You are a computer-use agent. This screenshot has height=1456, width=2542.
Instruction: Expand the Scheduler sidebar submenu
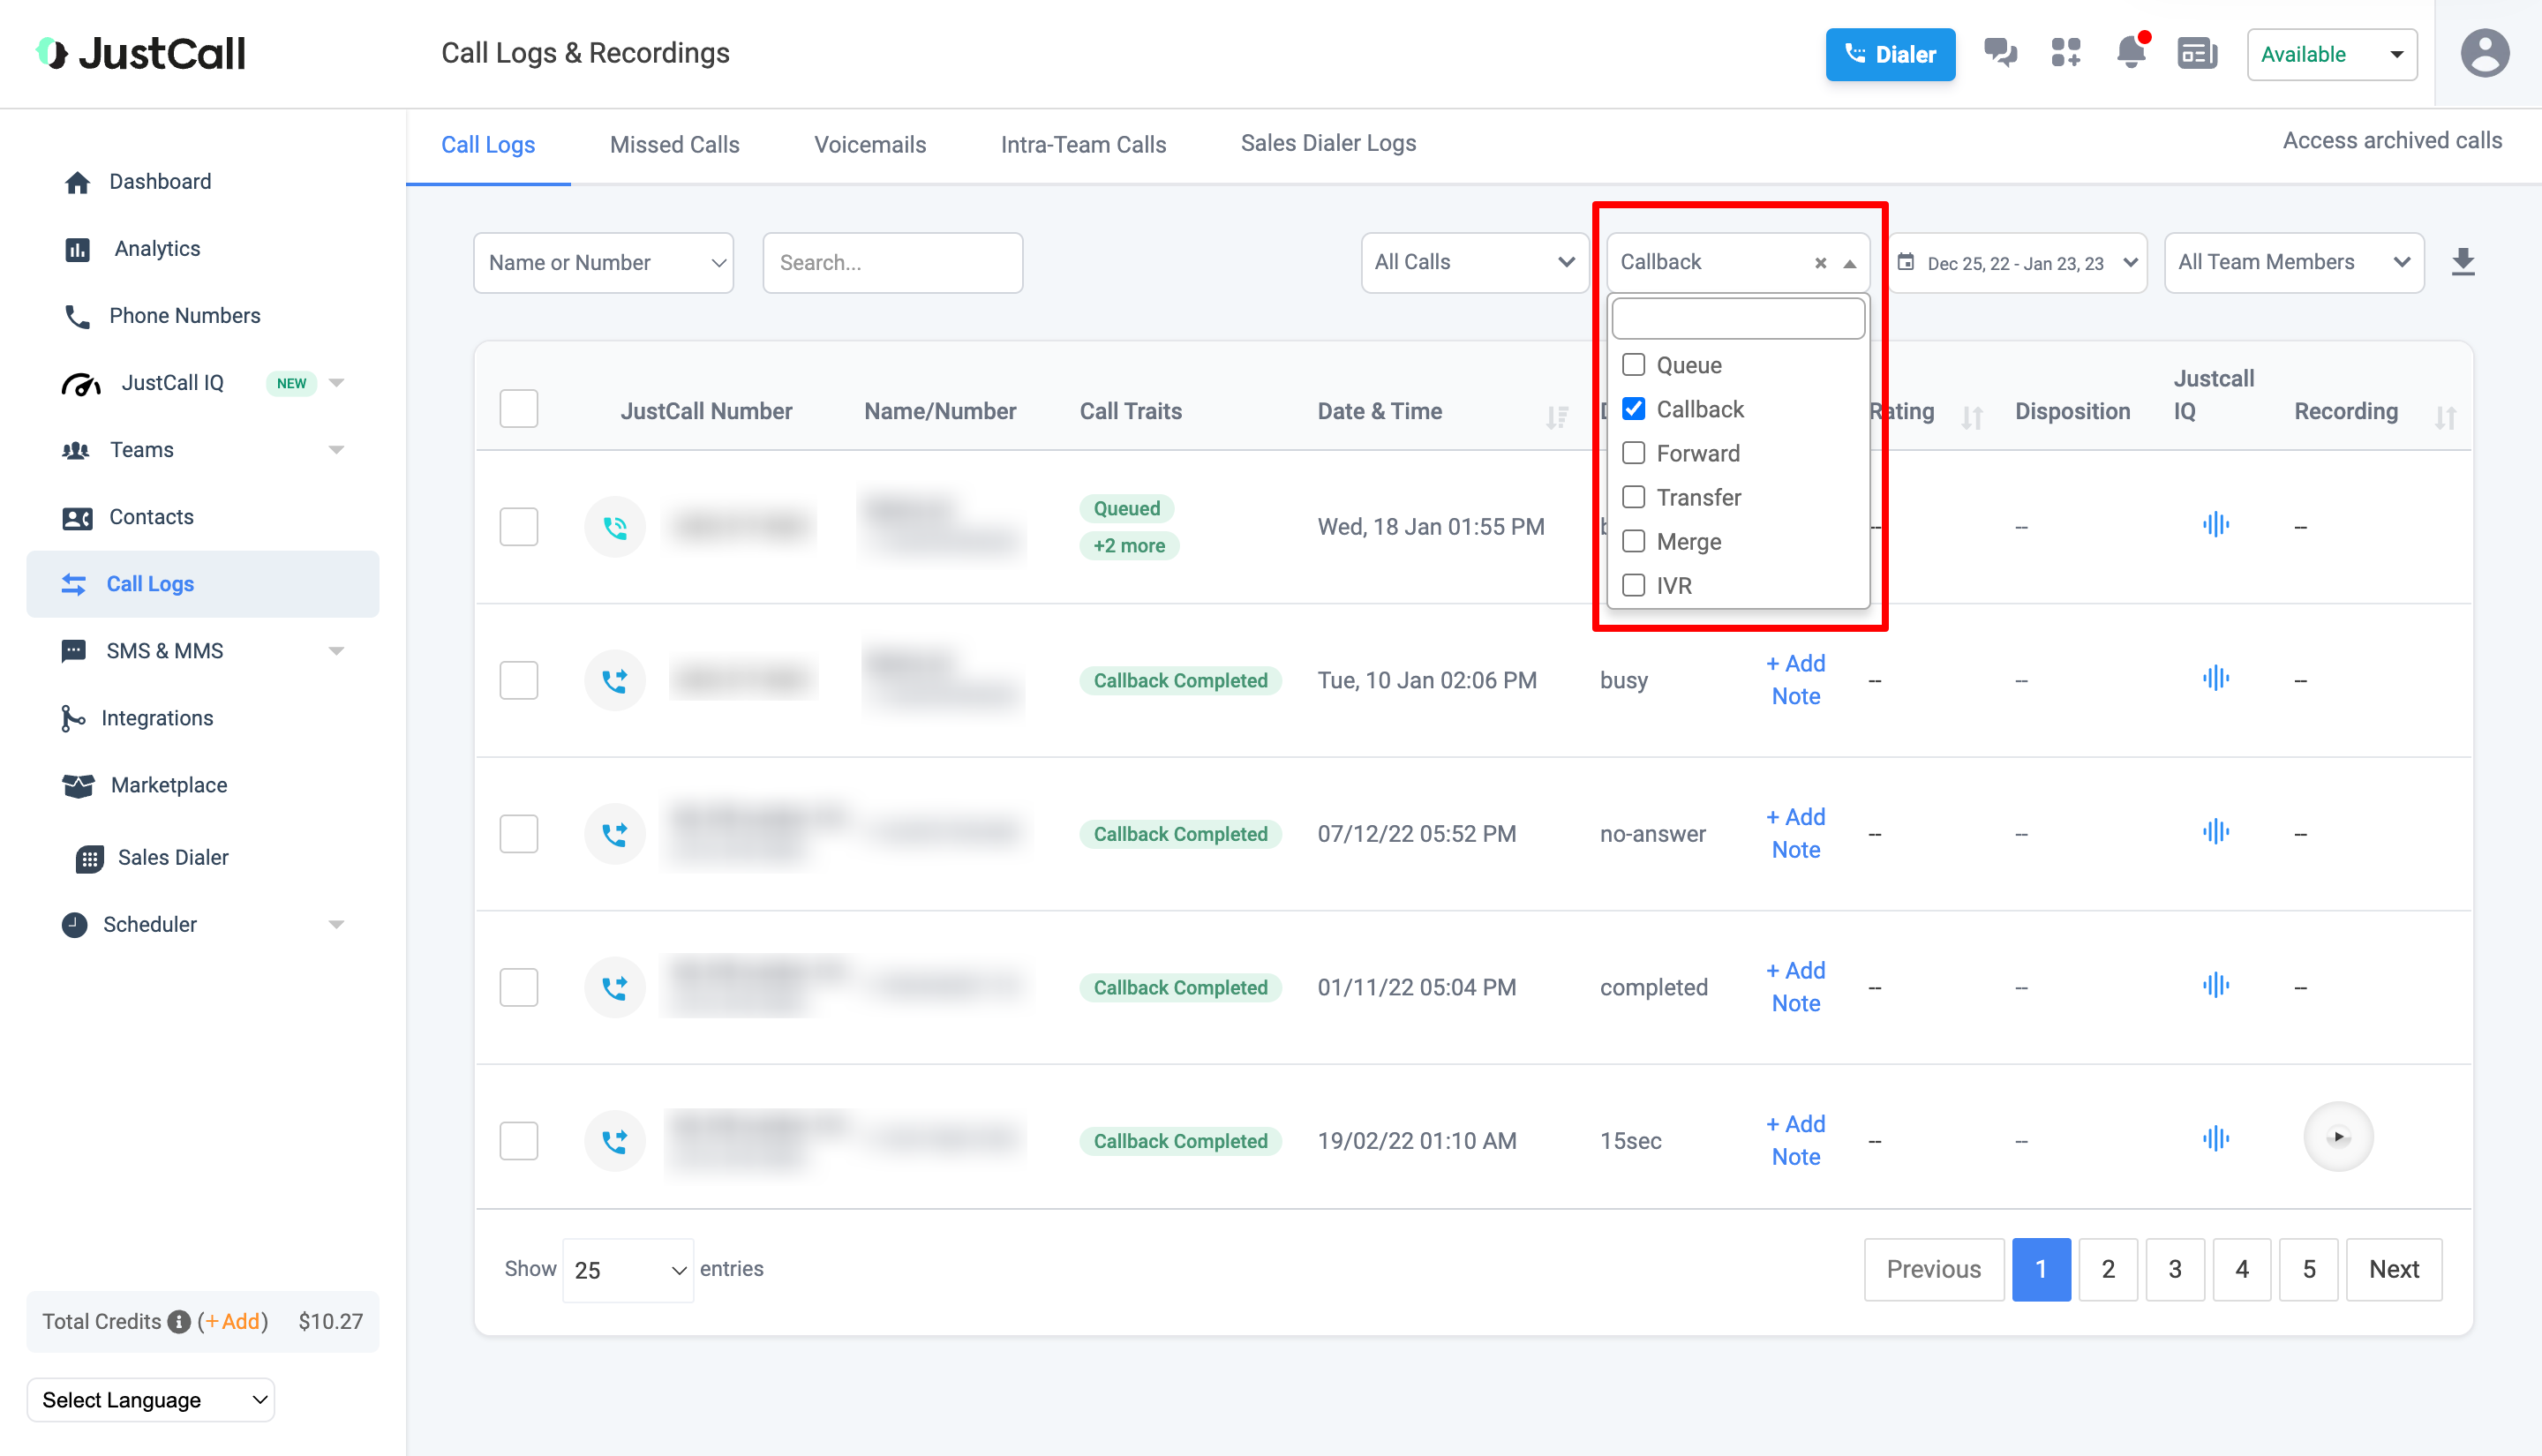coord(336,925)
